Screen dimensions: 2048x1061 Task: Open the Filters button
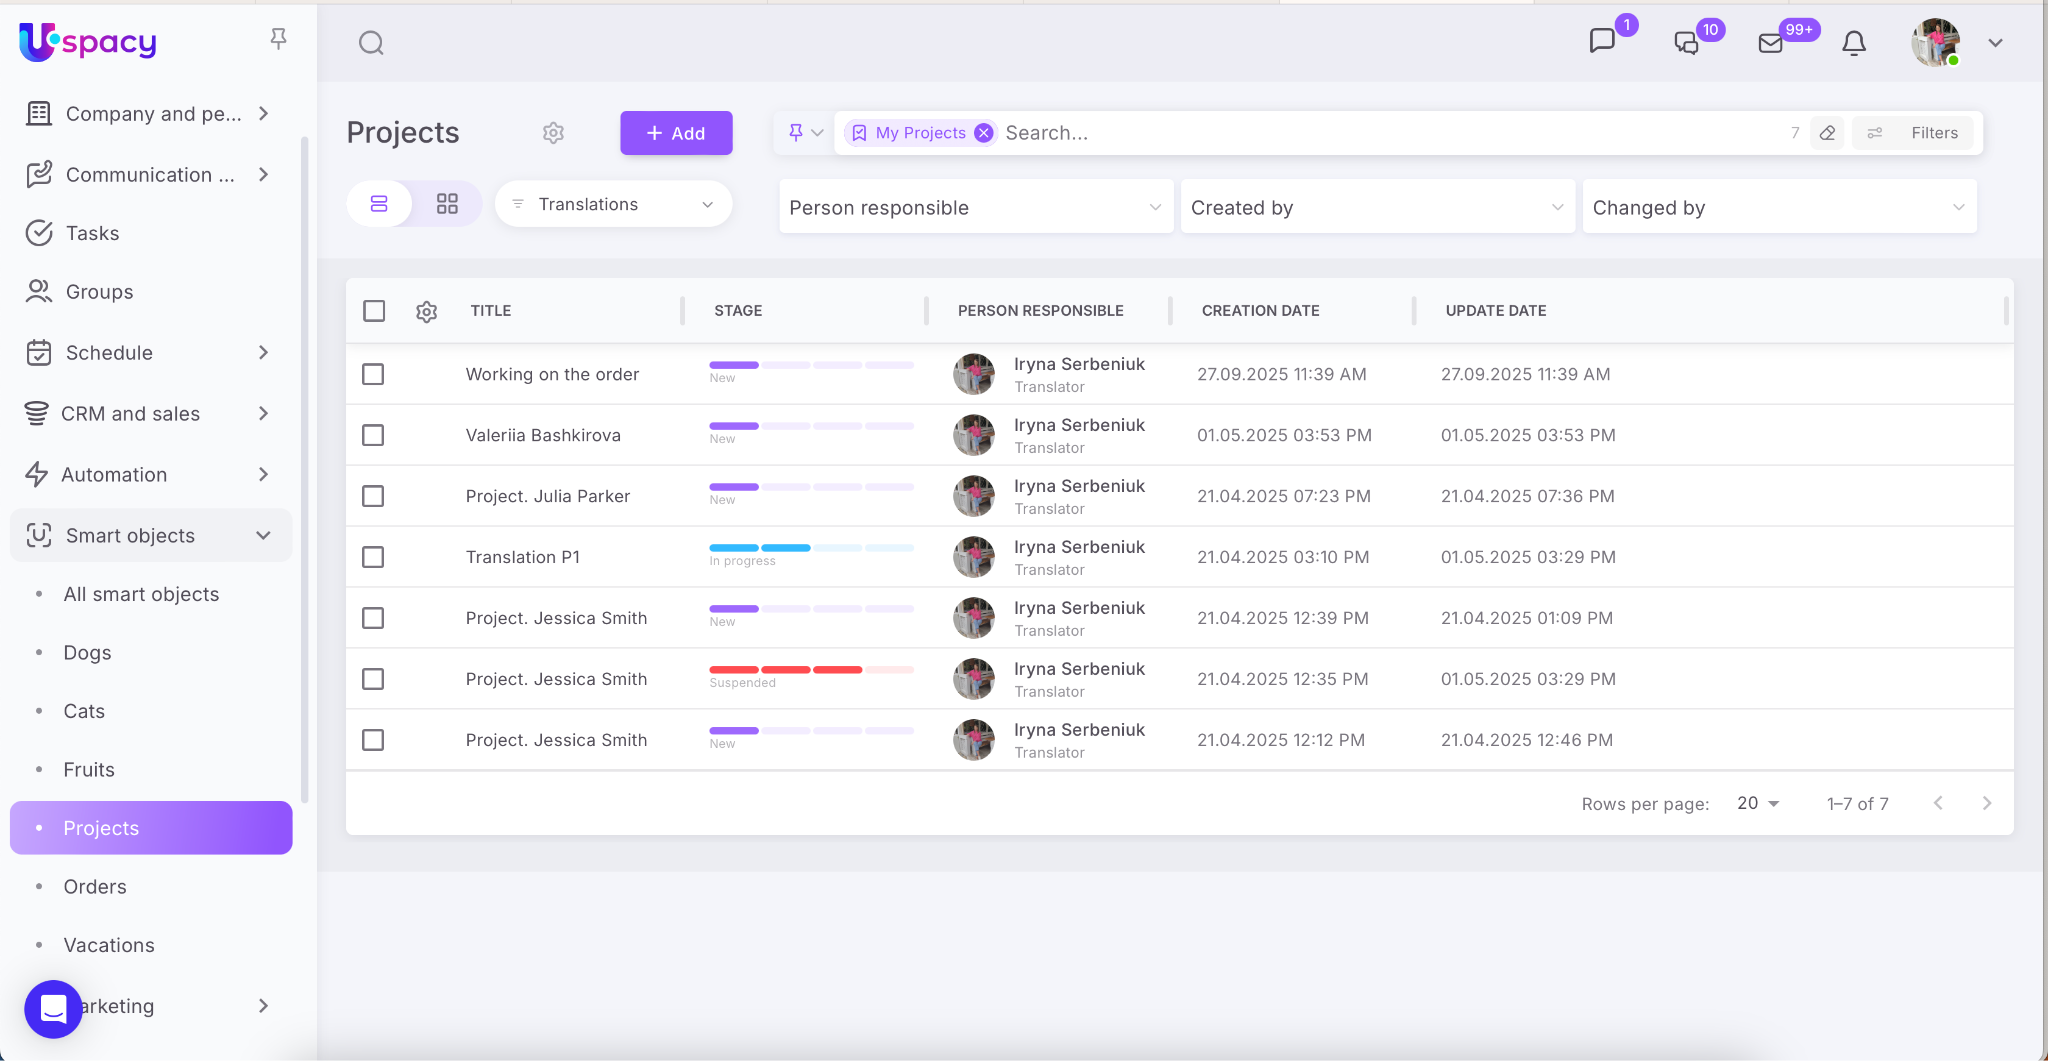coord(1914,133)
